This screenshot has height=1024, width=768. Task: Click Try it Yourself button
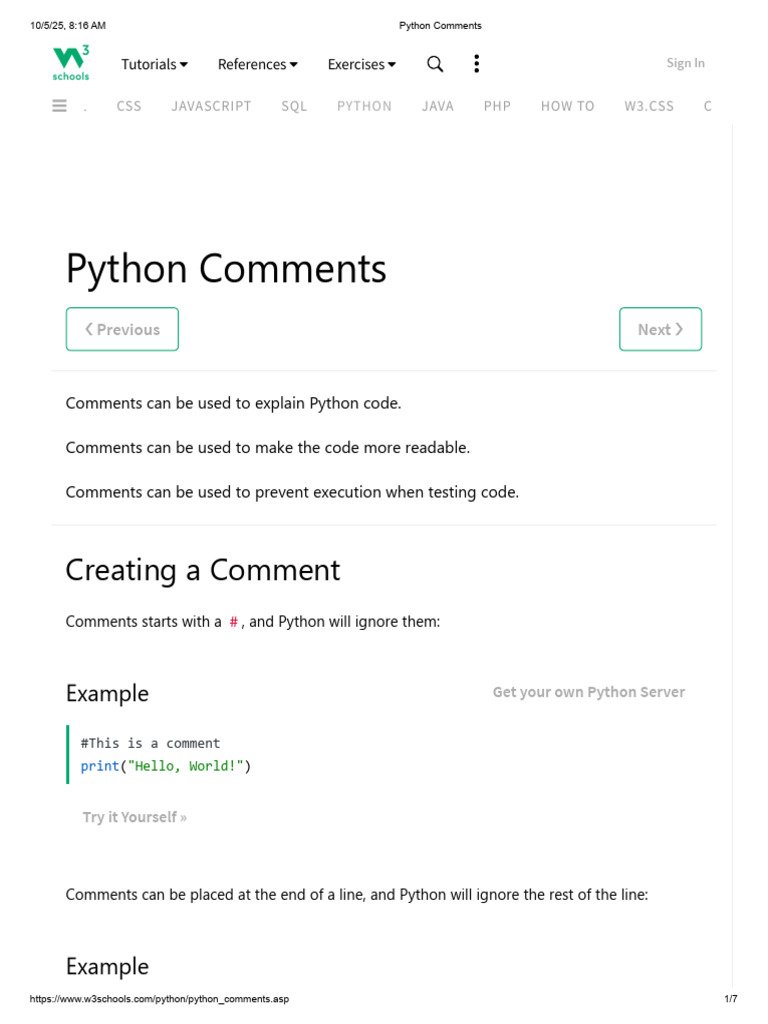tap(134, 817)
